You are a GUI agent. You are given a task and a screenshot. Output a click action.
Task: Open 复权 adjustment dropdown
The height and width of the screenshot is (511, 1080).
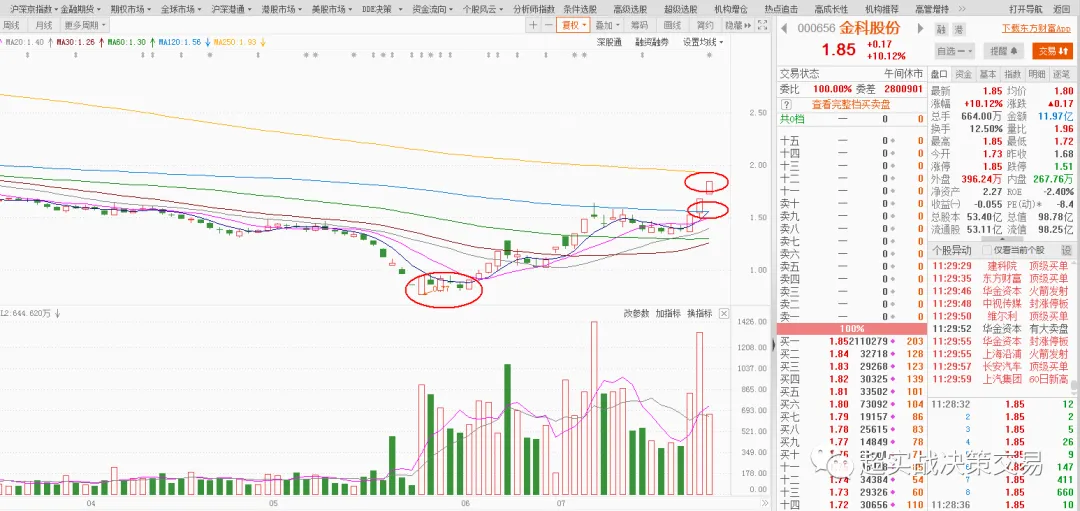573,25
